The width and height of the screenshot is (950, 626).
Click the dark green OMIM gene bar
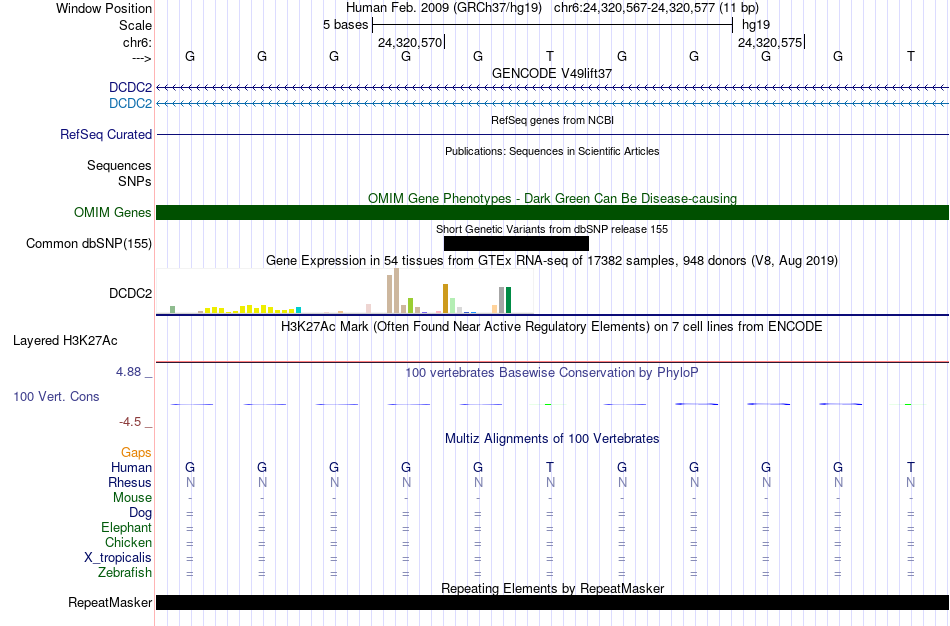tap(553, 212)
